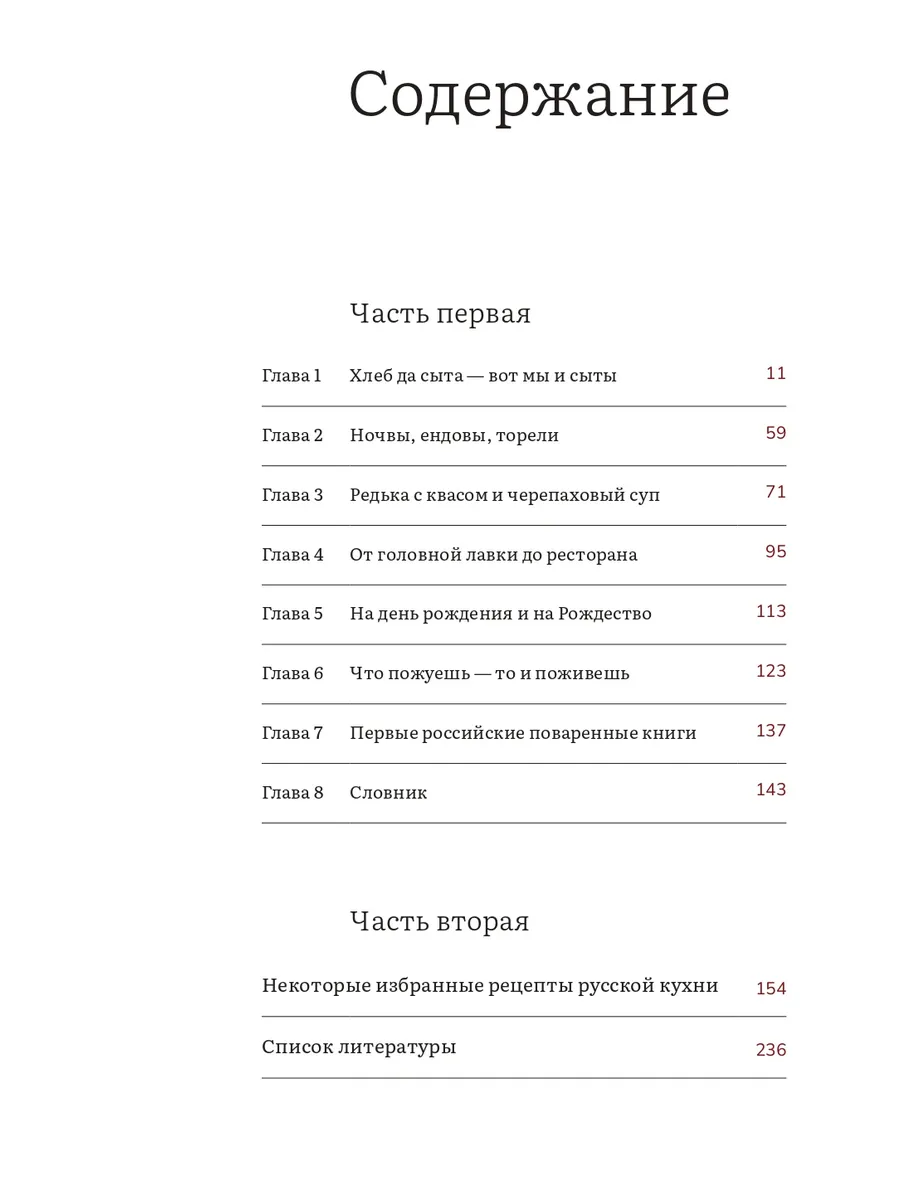The image size is (900, 1200).
Task: Open На день рождения и на Рождество
Action: [x=501, y=614]
